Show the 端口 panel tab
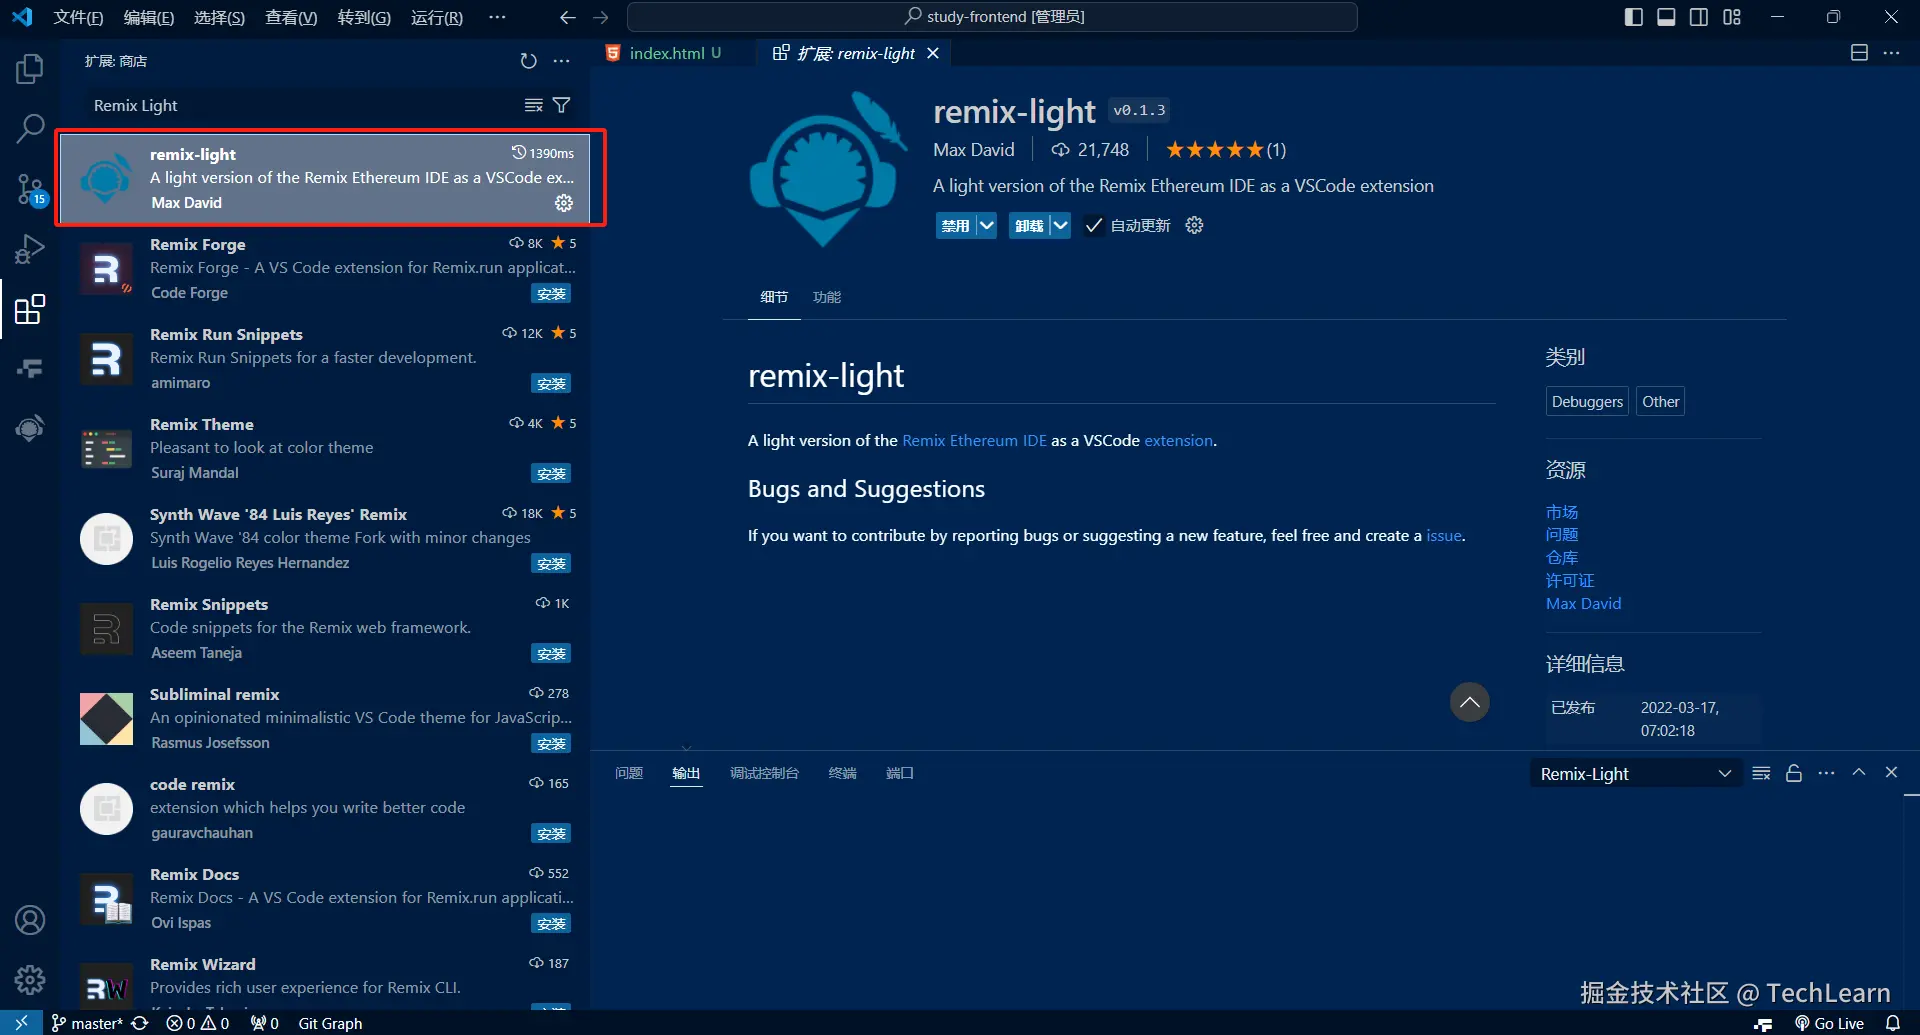Screen dimensions: 1920x1035 [x=900, y=773]
